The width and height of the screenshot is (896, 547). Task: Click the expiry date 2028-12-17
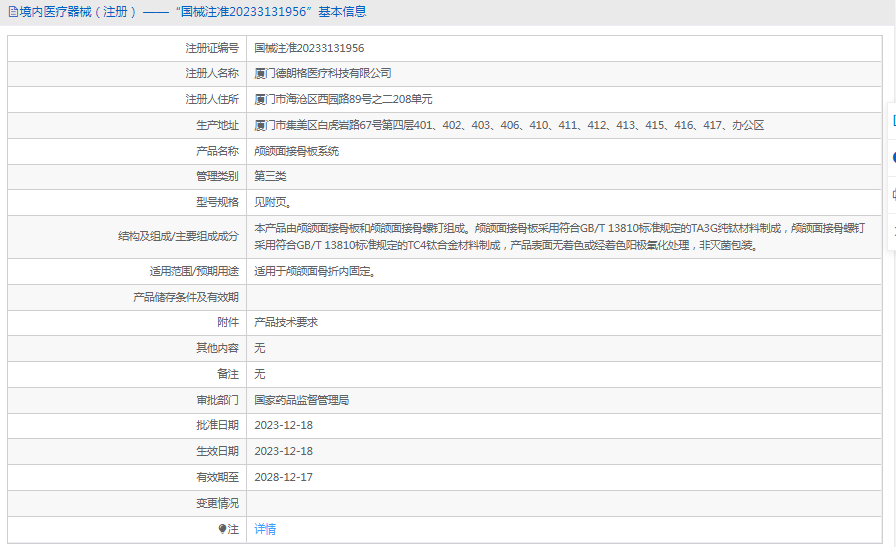[283, 477]
